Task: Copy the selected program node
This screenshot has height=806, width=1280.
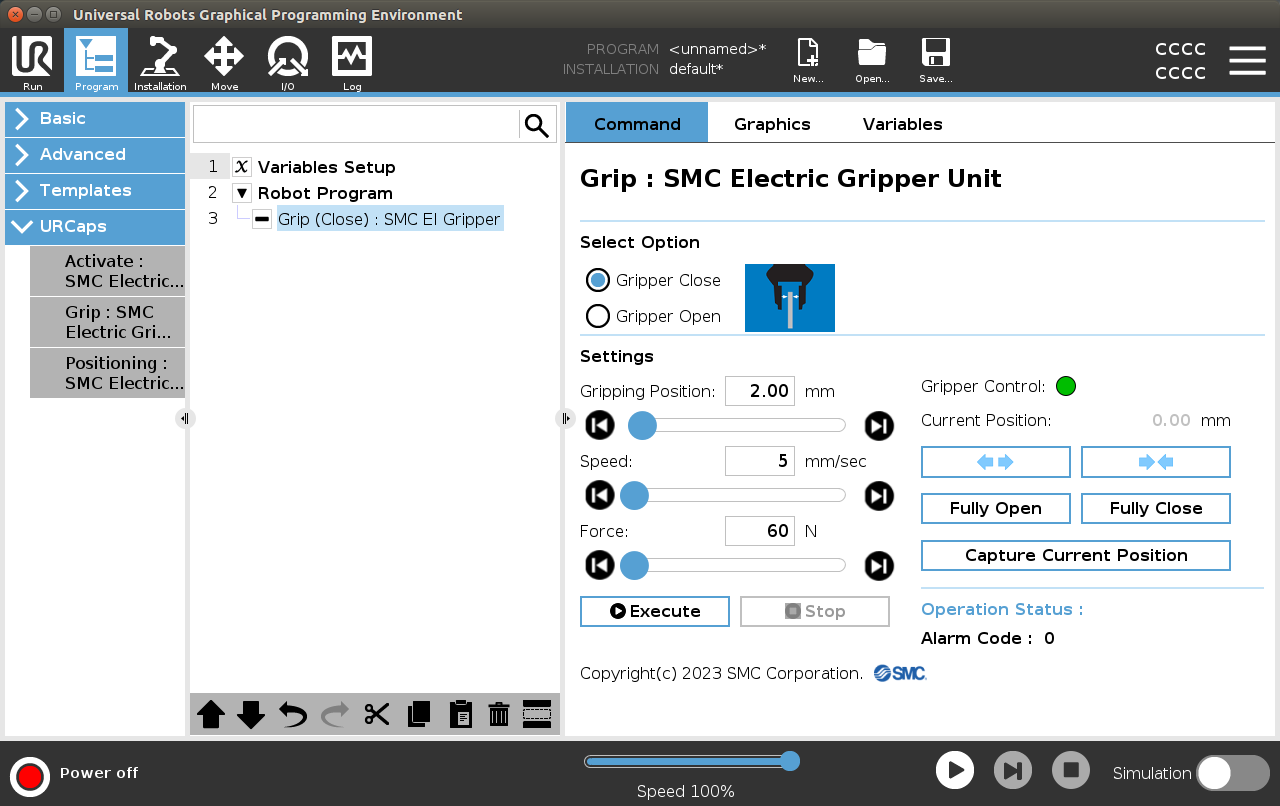Action: pos(419,714)
